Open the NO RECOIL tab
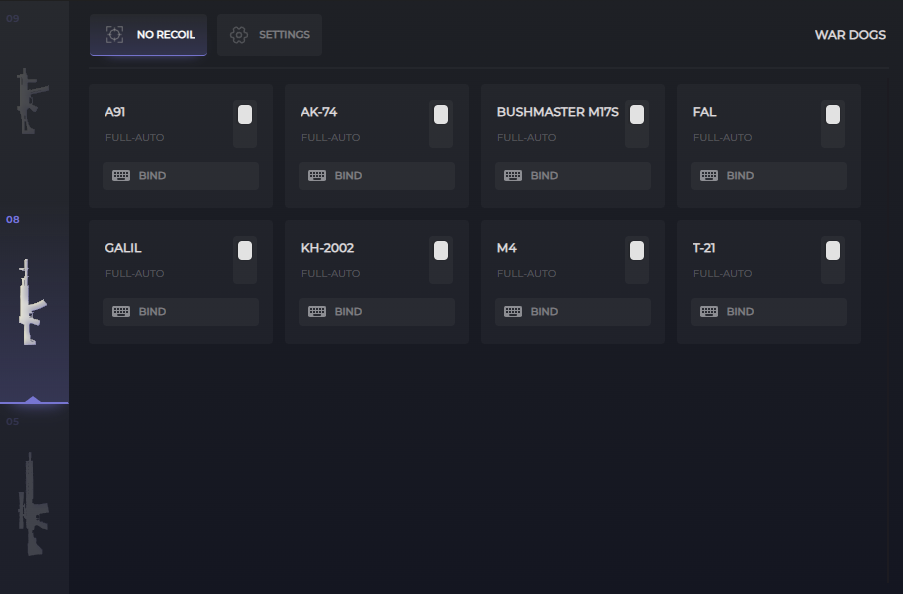The width and height of the screenshot is (903, 594). click(x=148, y=35)
